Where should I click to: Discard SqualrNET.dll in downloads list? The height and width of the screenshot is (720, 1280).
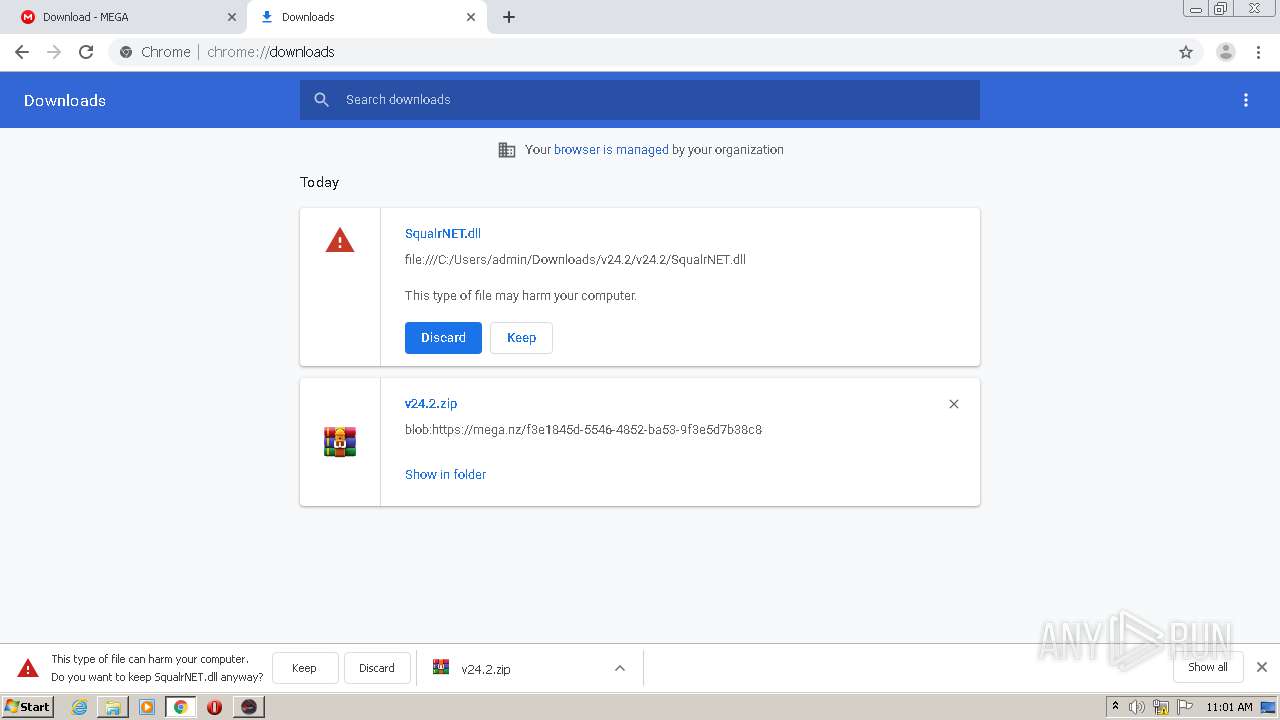[x=443, y=338]
